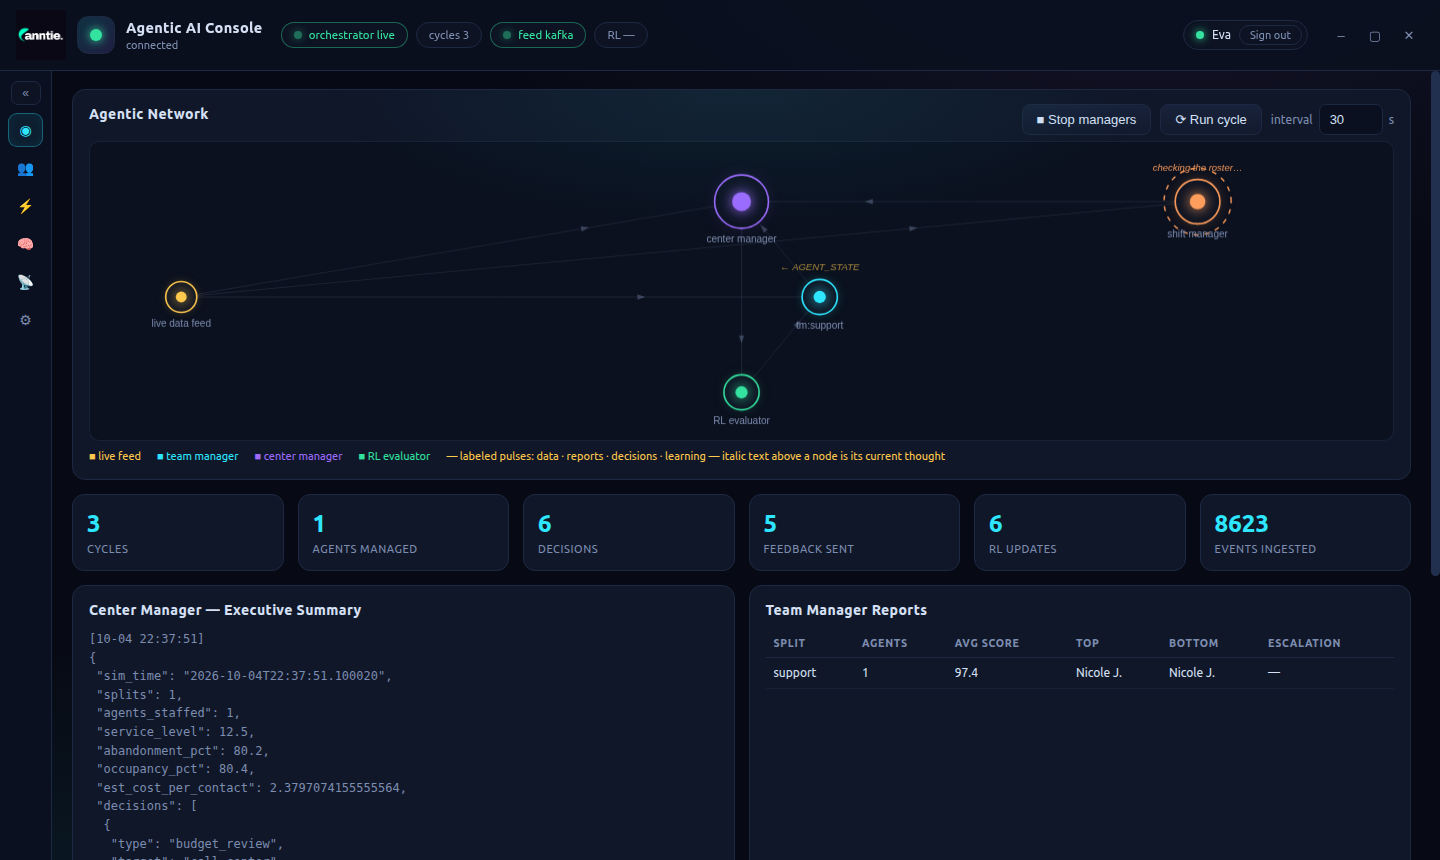This screenshot has width=1440, height=860.
Task: Click the interval seconds input field
Action: [1350, 120]
